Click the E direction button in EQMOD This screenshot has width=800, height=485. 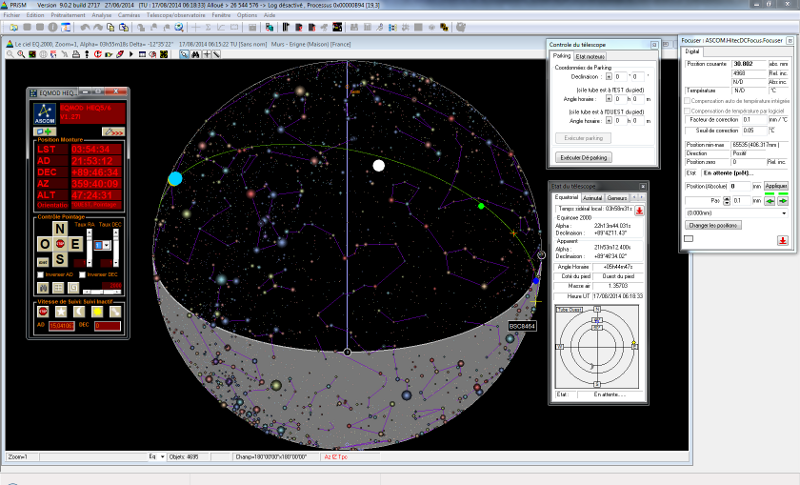pos(74,245)
